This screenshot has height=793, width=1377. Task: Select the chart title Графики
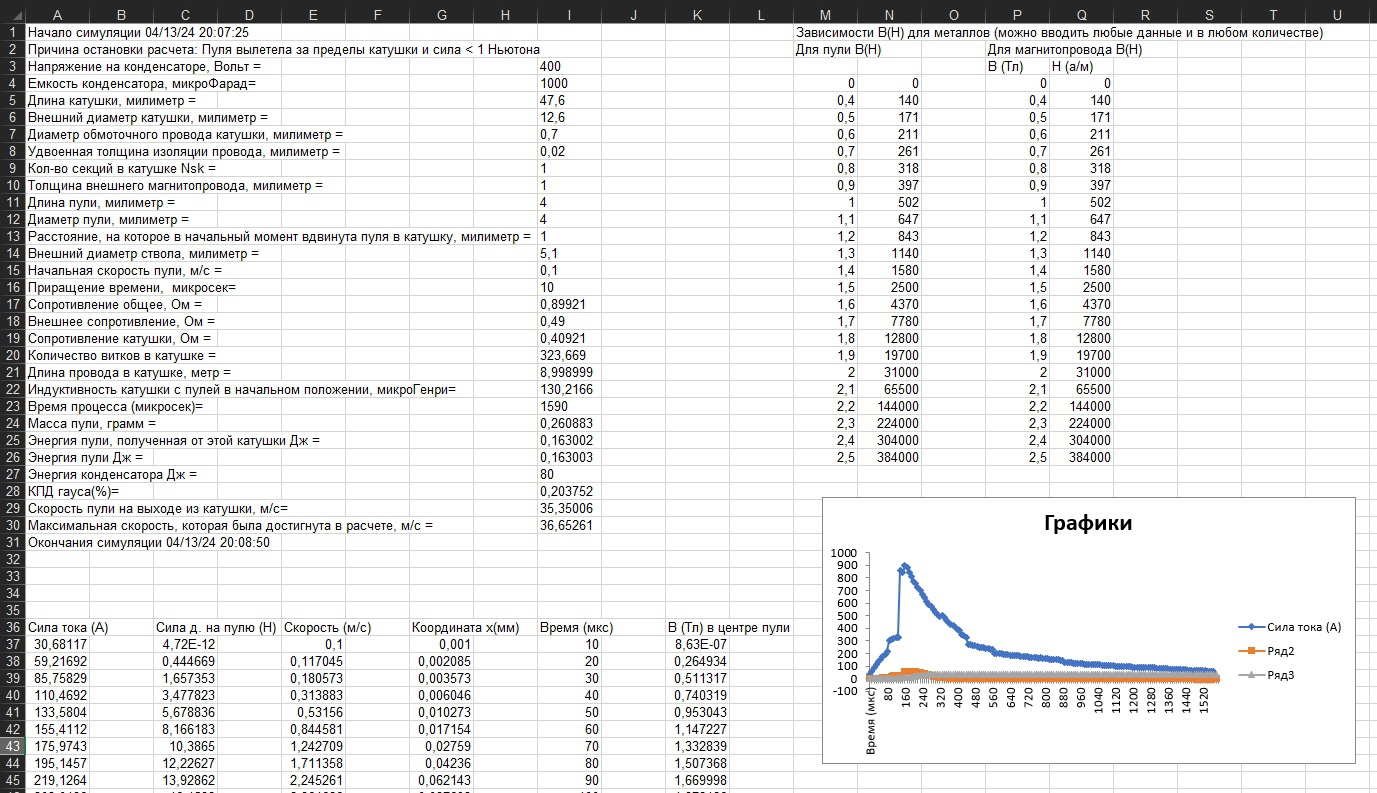click(x=1087, y=523)
